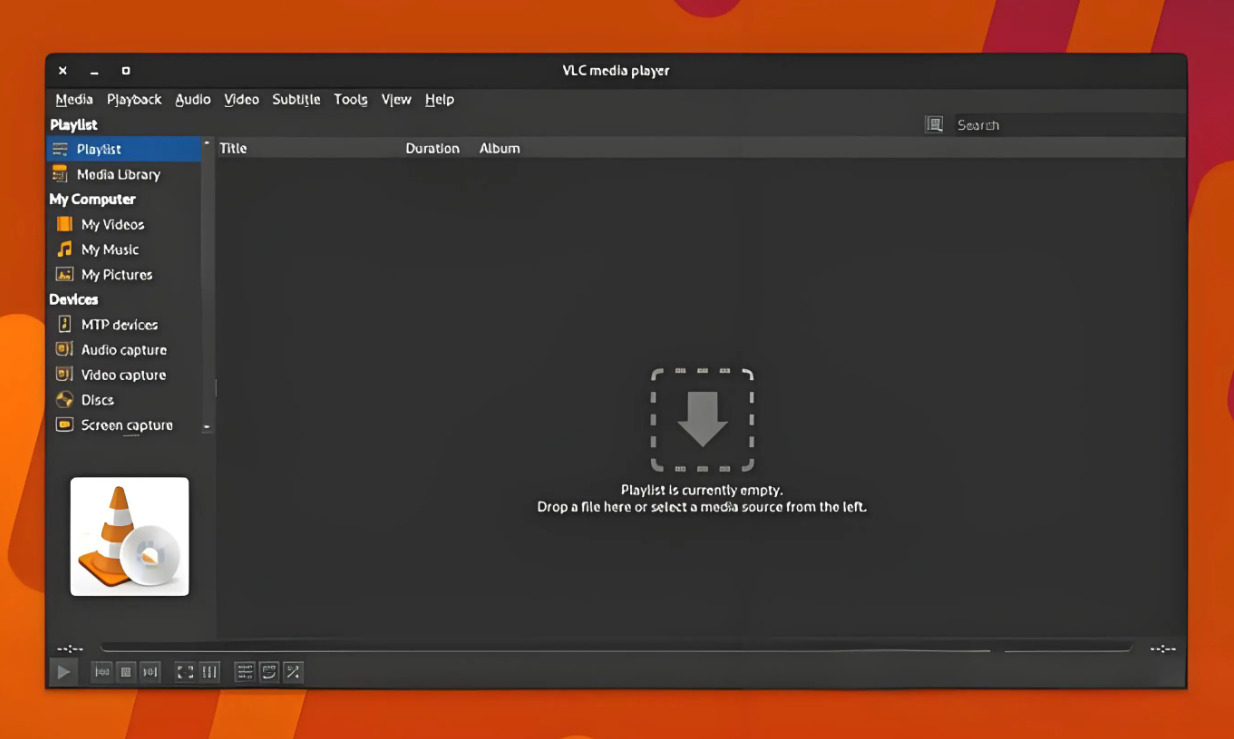Jump to the previous media track
This screenshot has width=1234, height=739.
tap(102, 672)
